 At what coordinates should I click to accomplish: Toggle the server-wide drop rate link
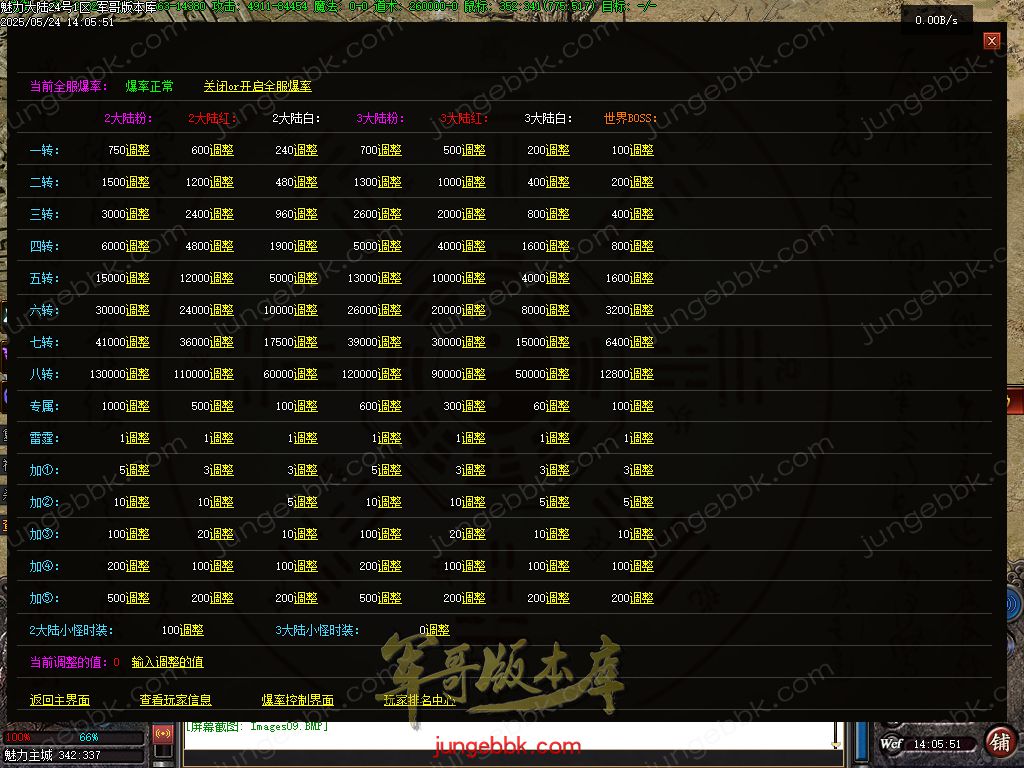coord(257,87)
